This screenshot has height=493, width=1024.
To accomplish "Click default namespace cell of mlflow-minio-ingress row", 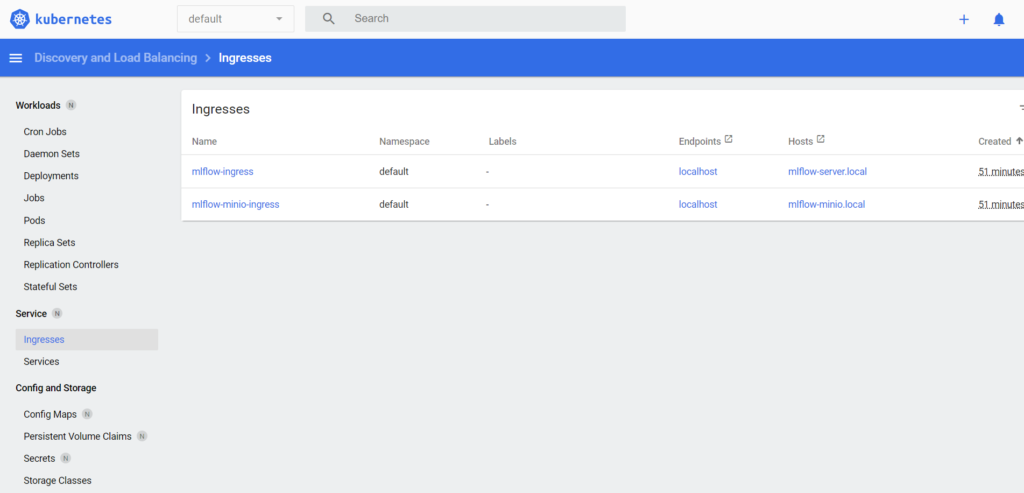I will pos(394,204).
